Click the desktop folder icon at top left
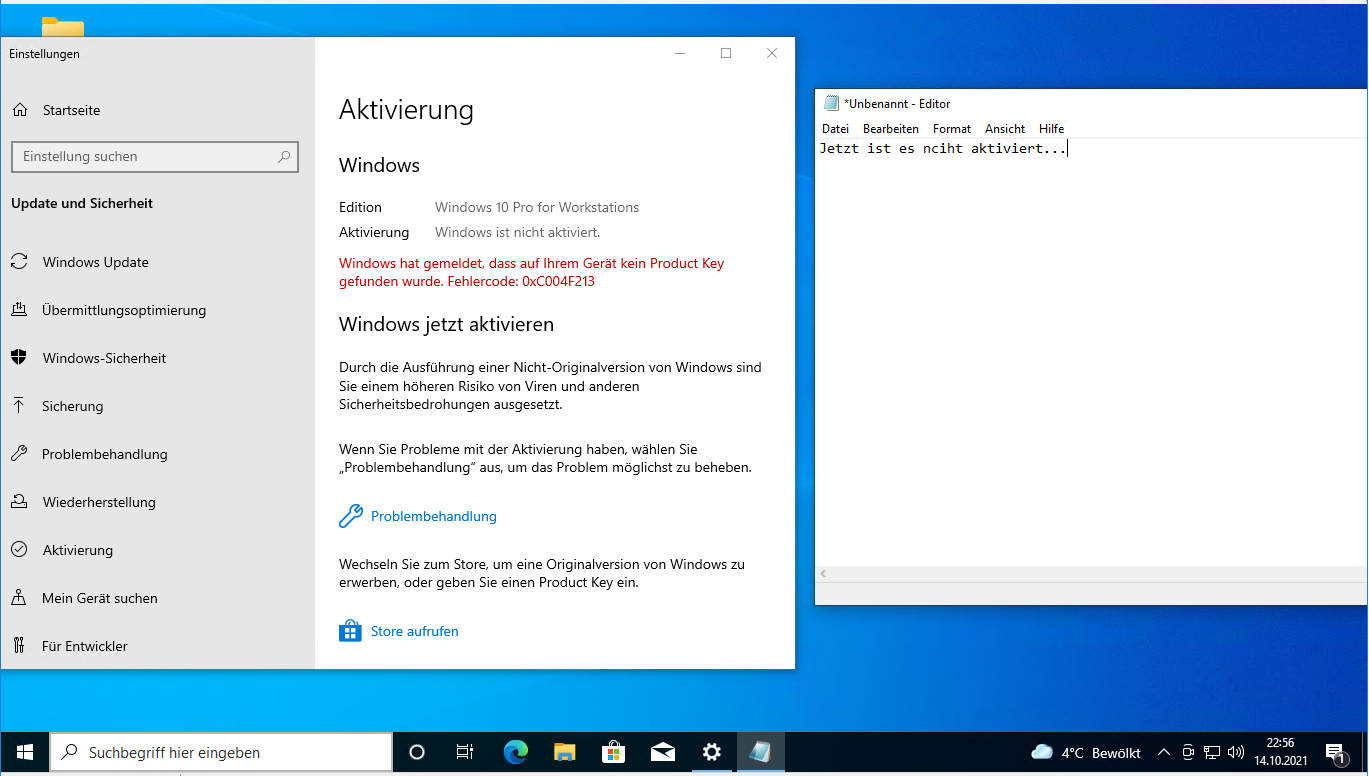Screen dimensions: 1369x776 pos(63,26)
